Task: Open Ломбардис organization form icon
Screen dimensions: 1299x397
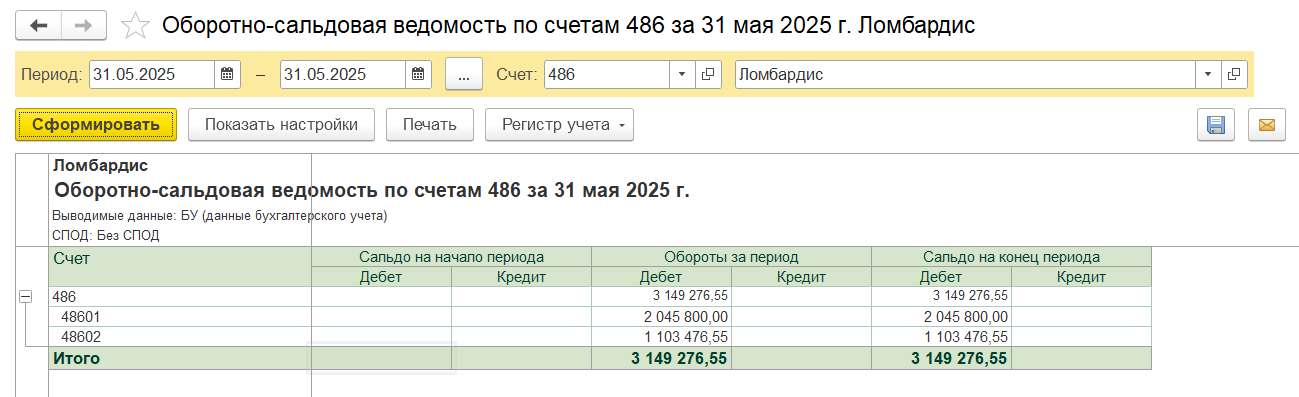Action: [1234, 75]
